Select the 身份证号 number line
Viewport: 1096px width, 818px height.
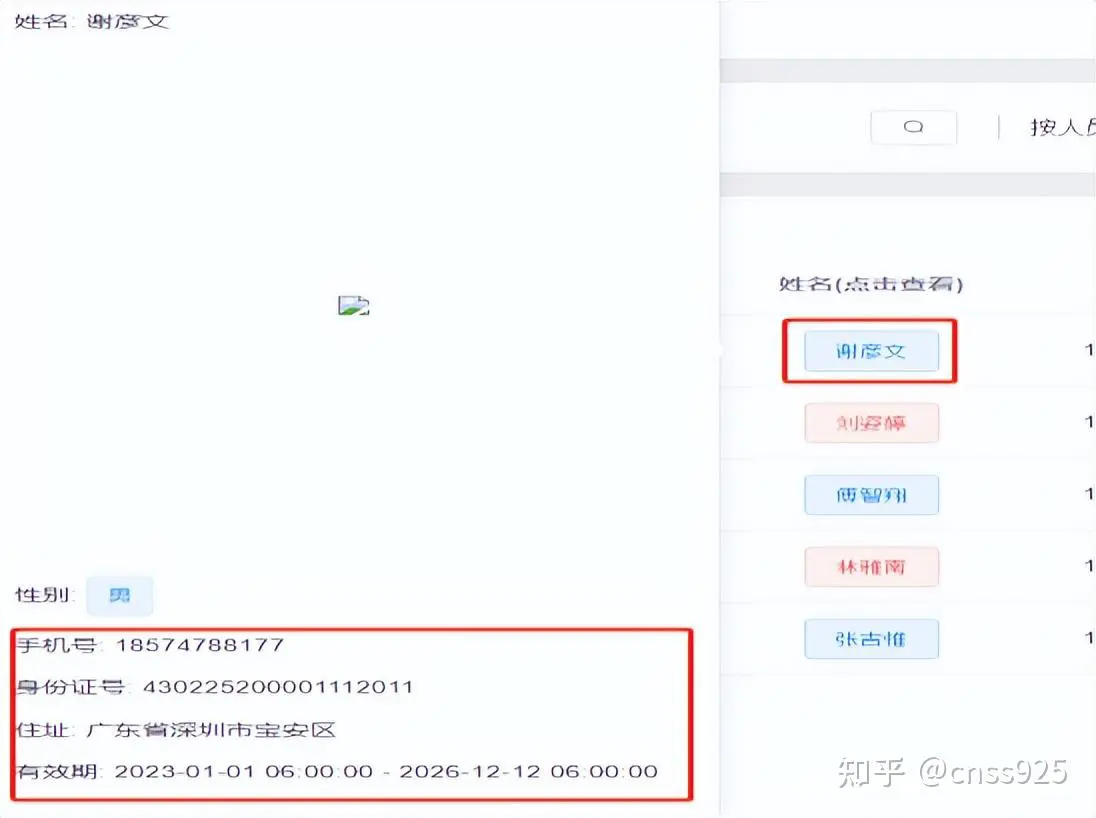tap(215, 687)
